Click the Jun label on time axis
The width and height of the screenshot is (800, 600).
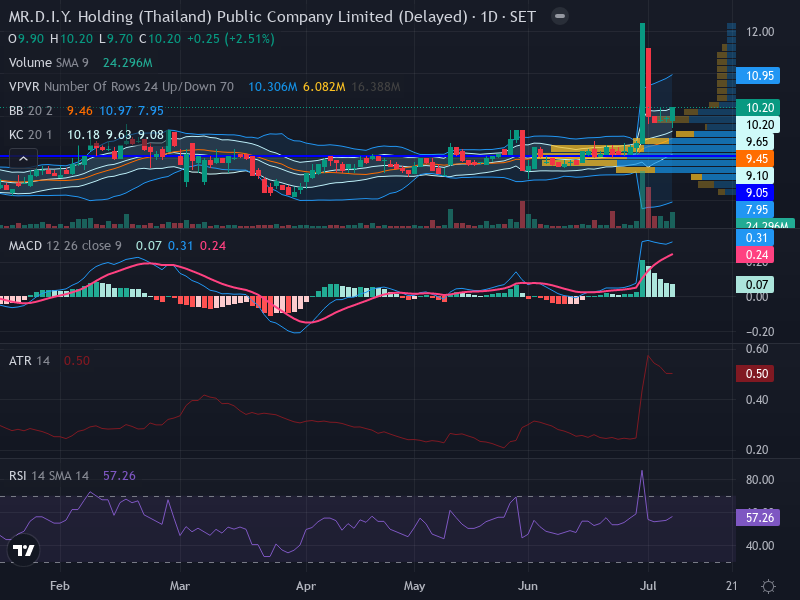528,586
